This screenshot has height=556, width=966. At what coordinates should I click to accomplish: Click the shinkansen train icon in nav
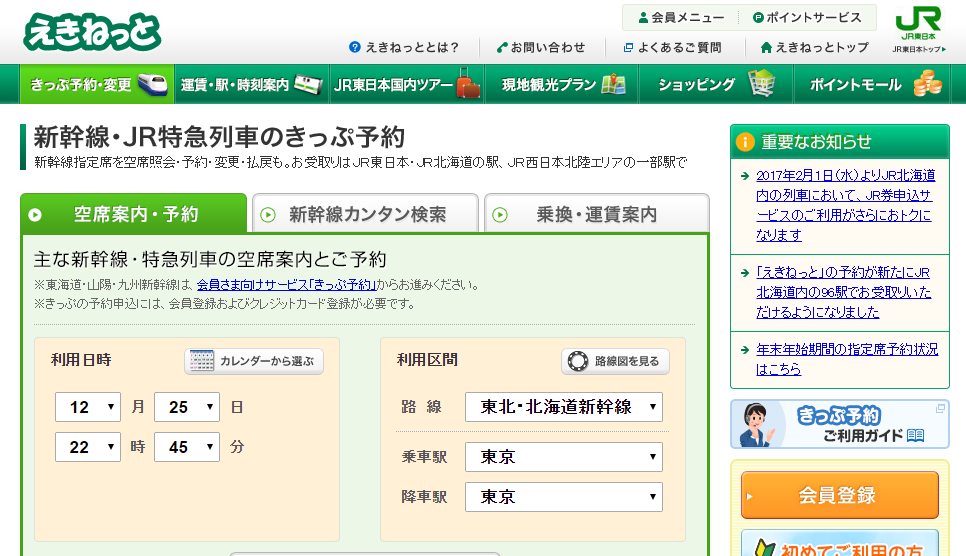coord(152,84)
